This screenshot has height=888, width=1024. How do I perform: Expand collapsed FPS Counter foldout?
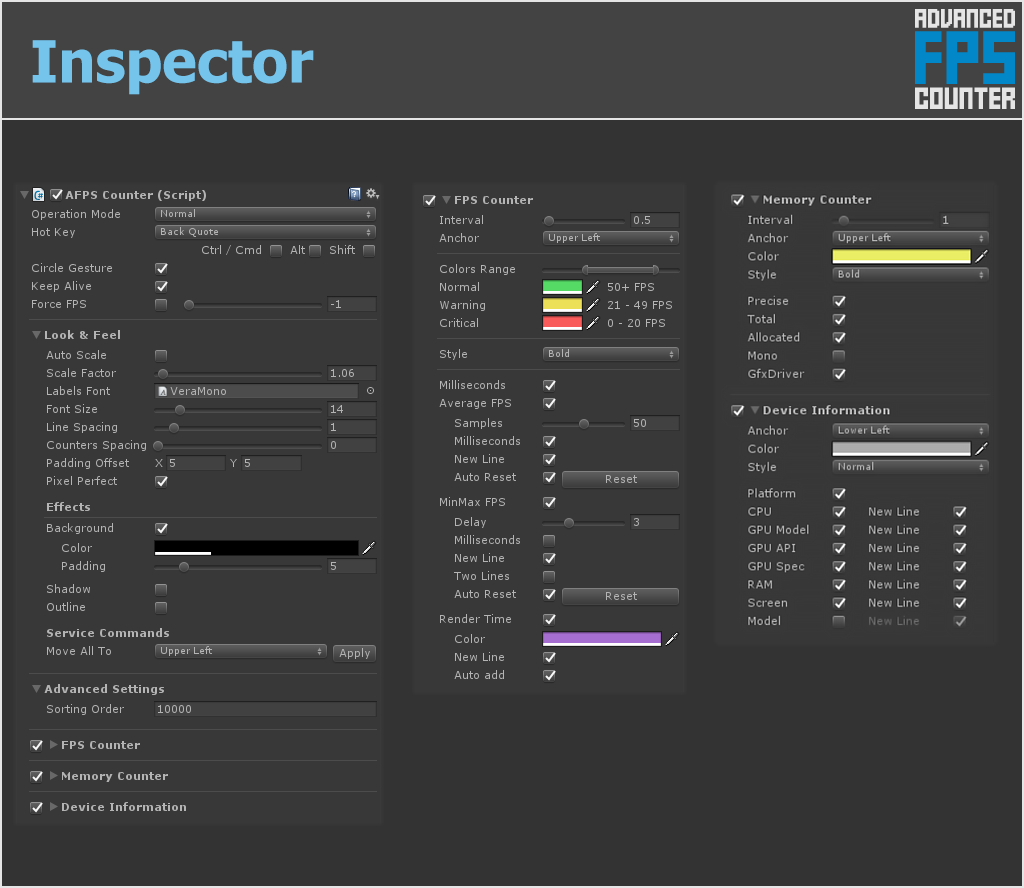pyautogui.click(x=54, y=744)
